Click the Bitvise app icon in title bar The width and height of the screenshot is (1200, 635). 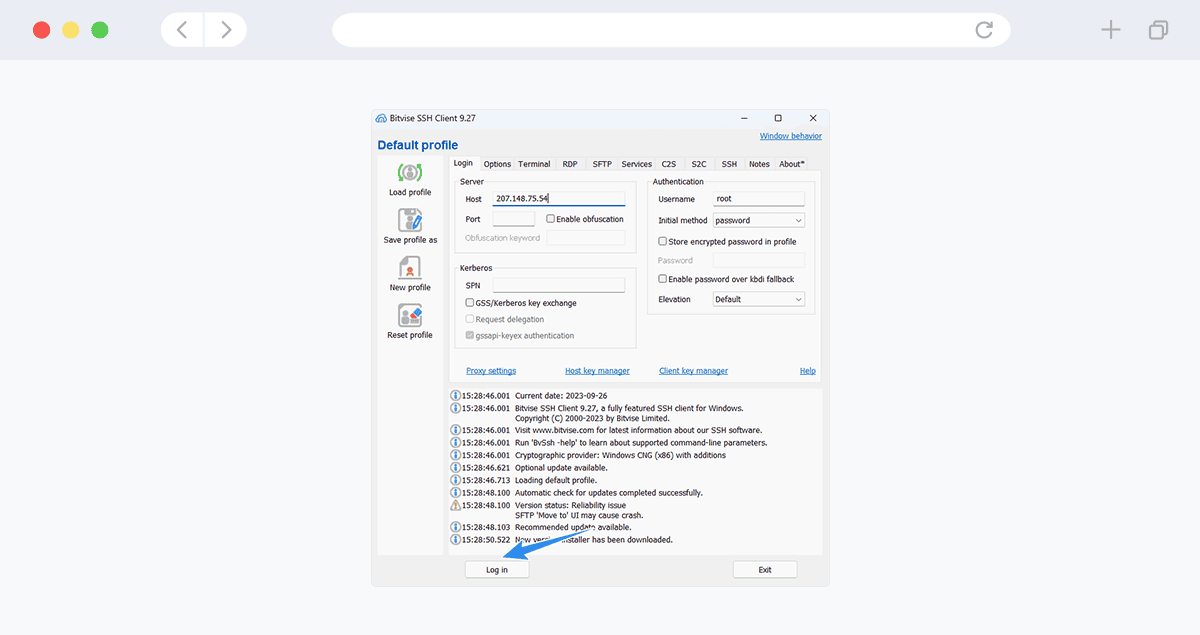point(381,118)
